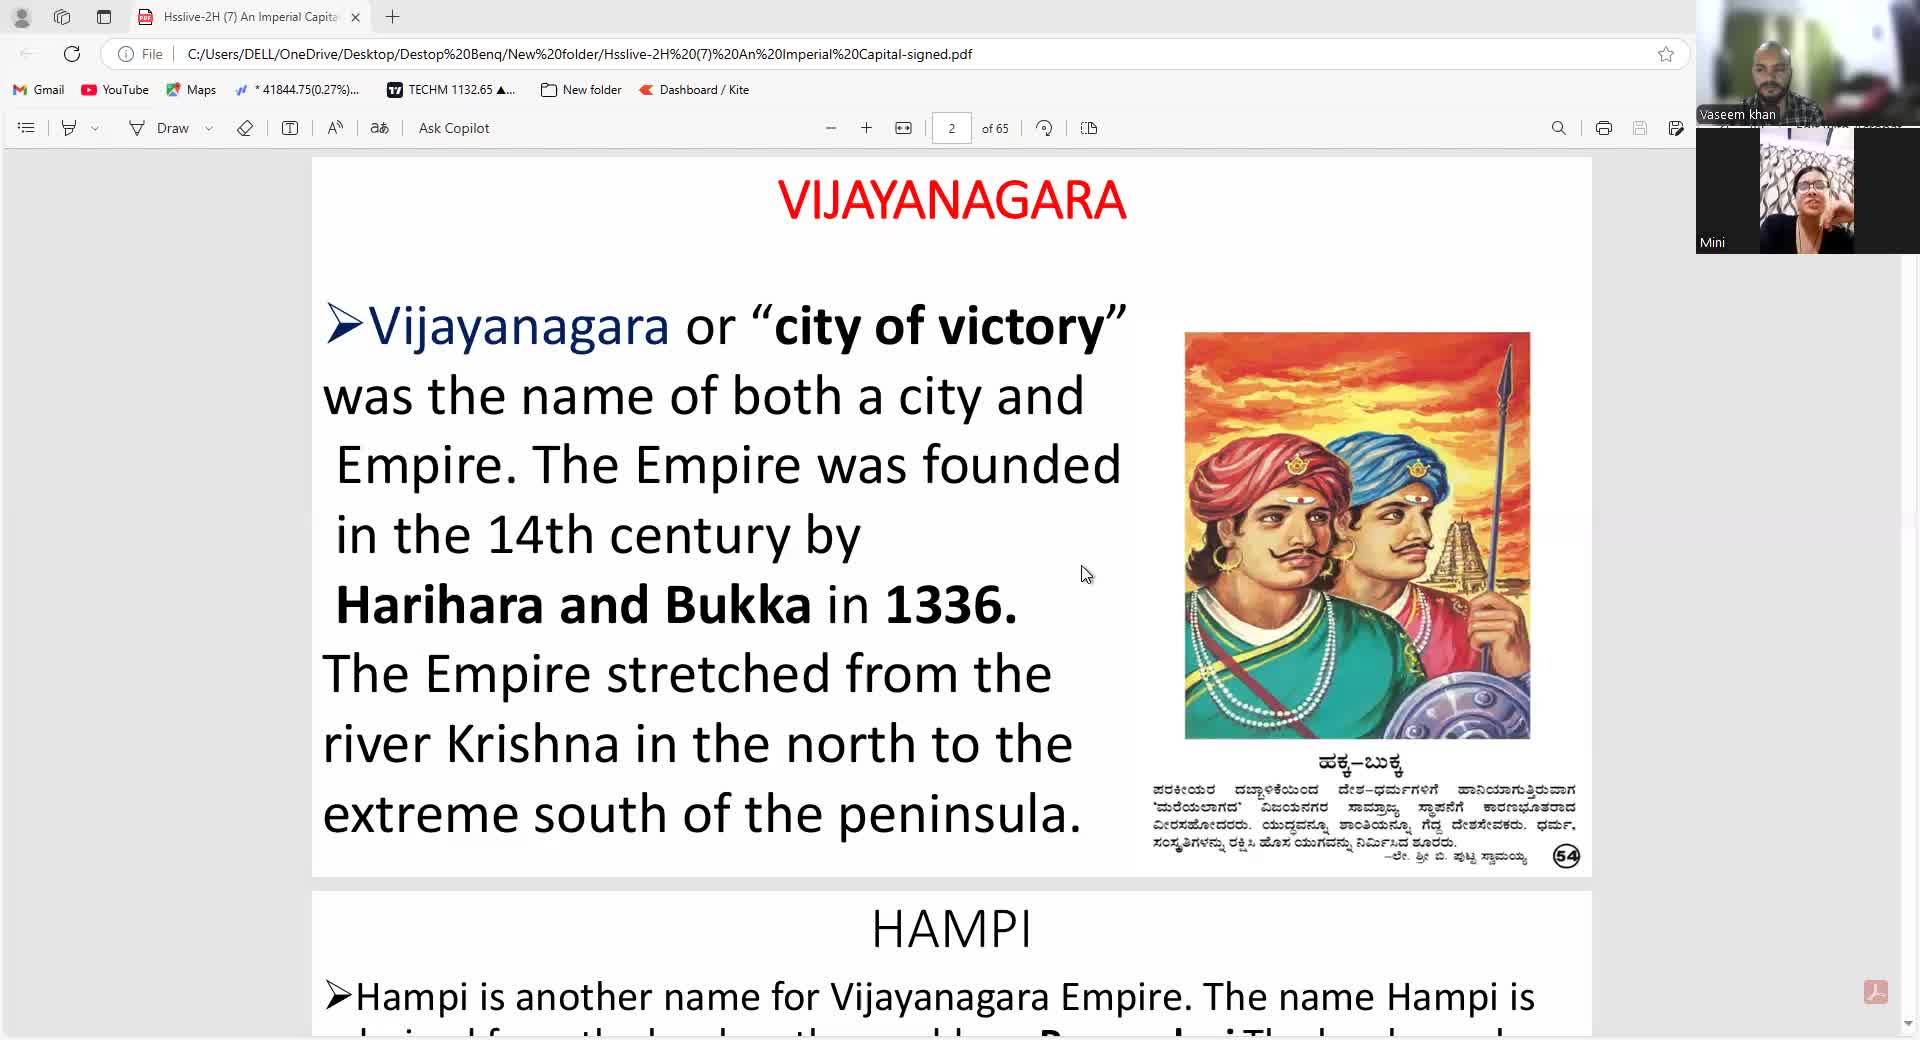Click the VIJAYANAGARA red heading

click(952, 200)
